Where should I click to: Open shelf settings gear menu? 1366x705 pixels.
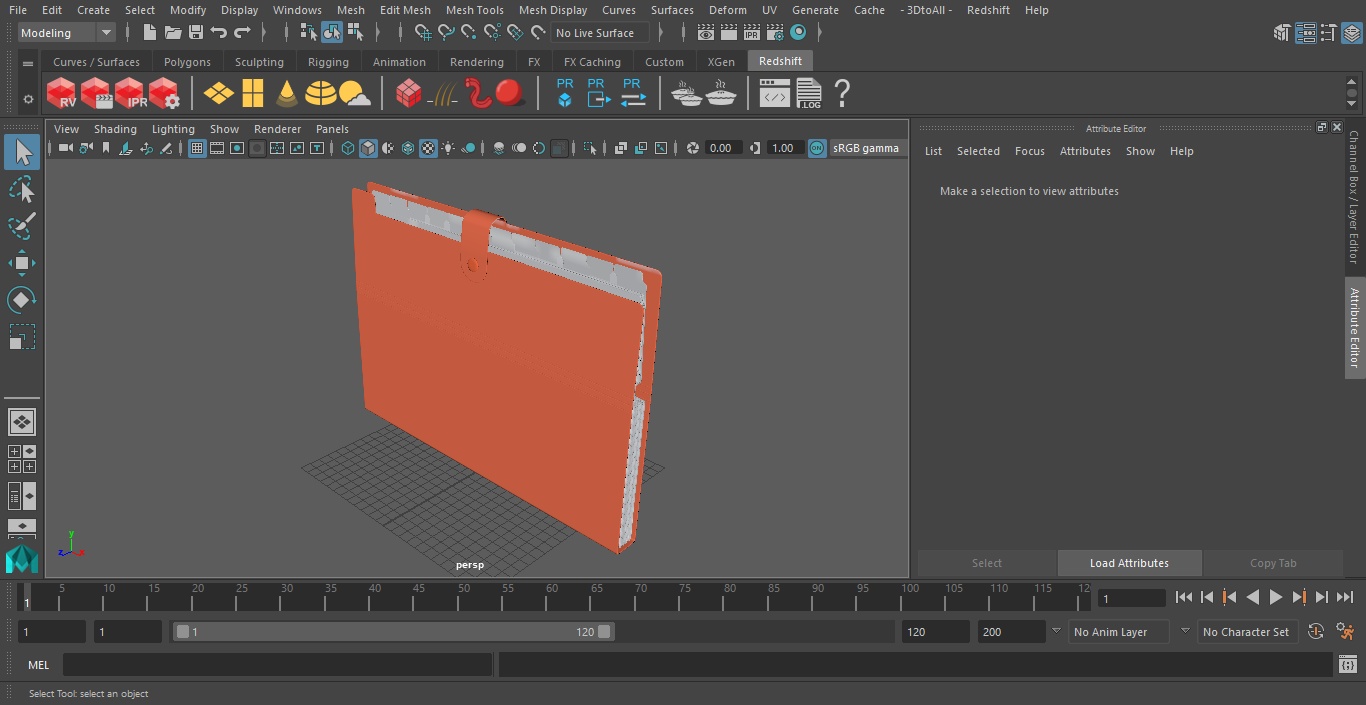pos(28,99)
